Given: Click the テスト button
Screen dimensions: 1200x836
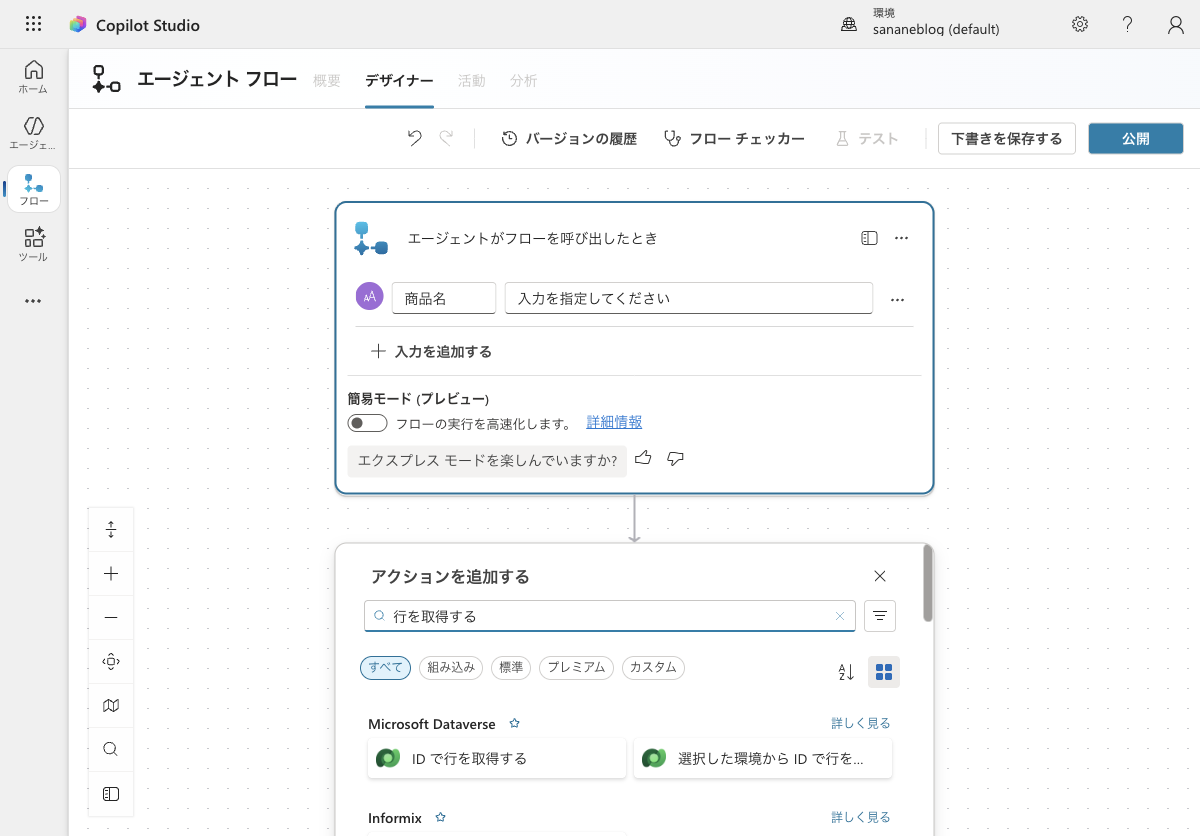Looking at the screenshot, I should (x=867, y=139).
